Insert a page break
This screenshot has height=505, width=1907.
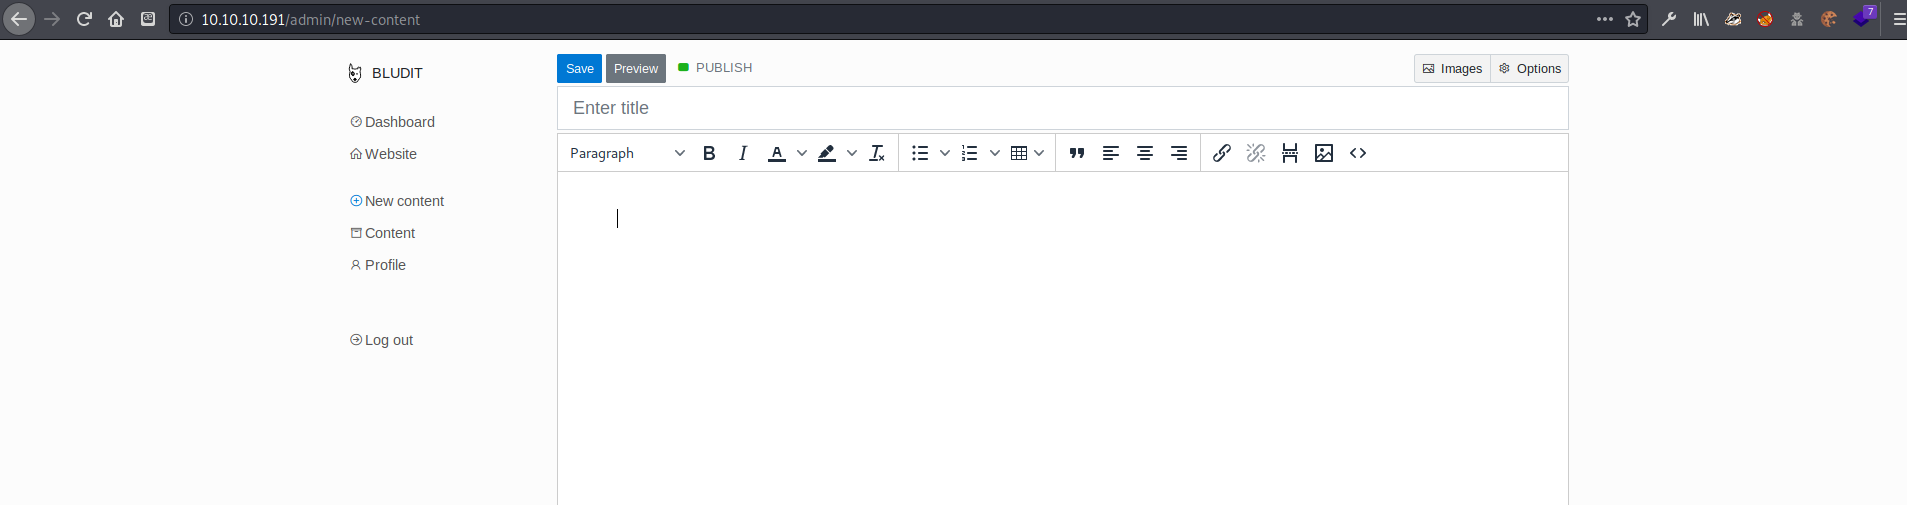coord(1290,153)
